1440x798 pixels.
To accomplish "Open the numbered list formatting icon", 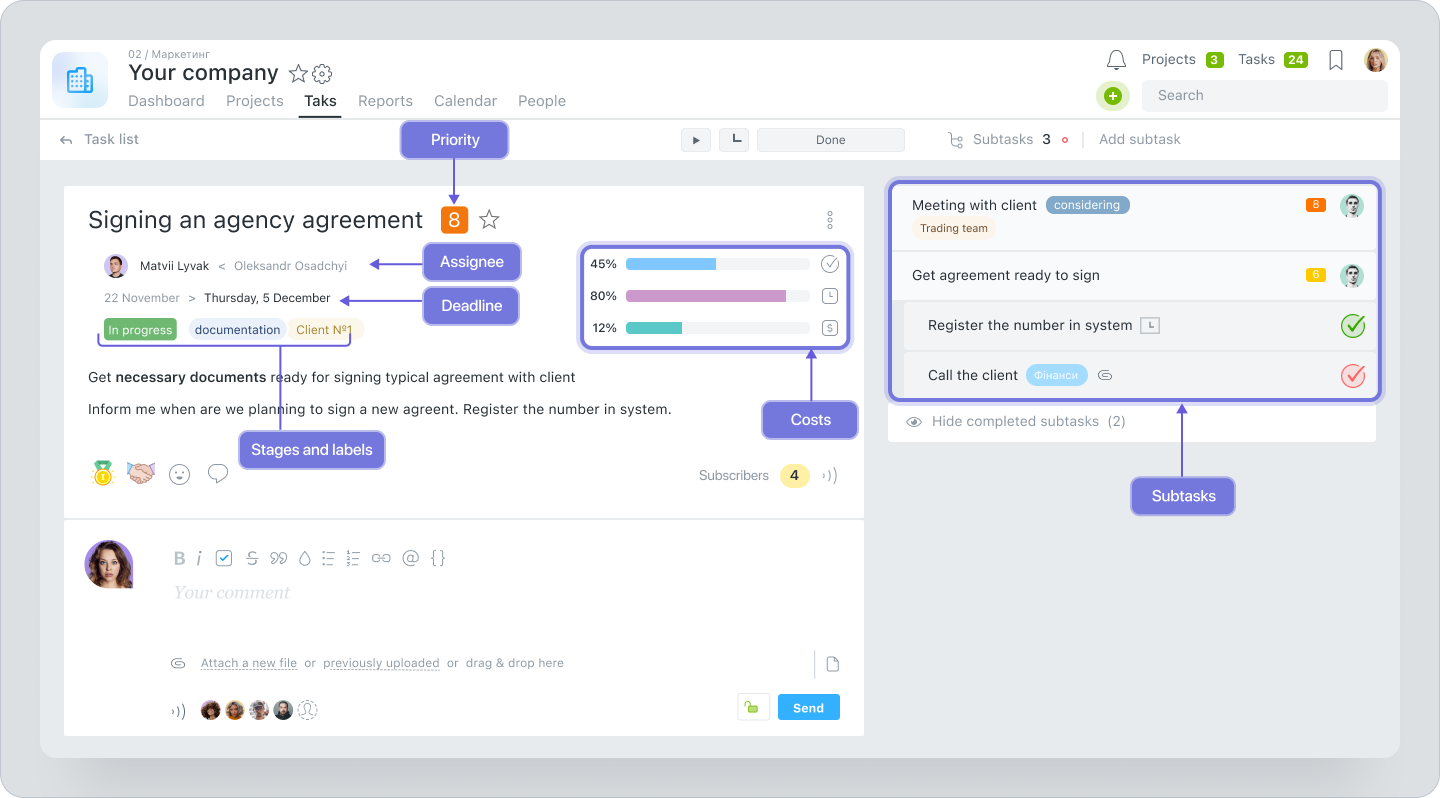I will pos(353,558).
